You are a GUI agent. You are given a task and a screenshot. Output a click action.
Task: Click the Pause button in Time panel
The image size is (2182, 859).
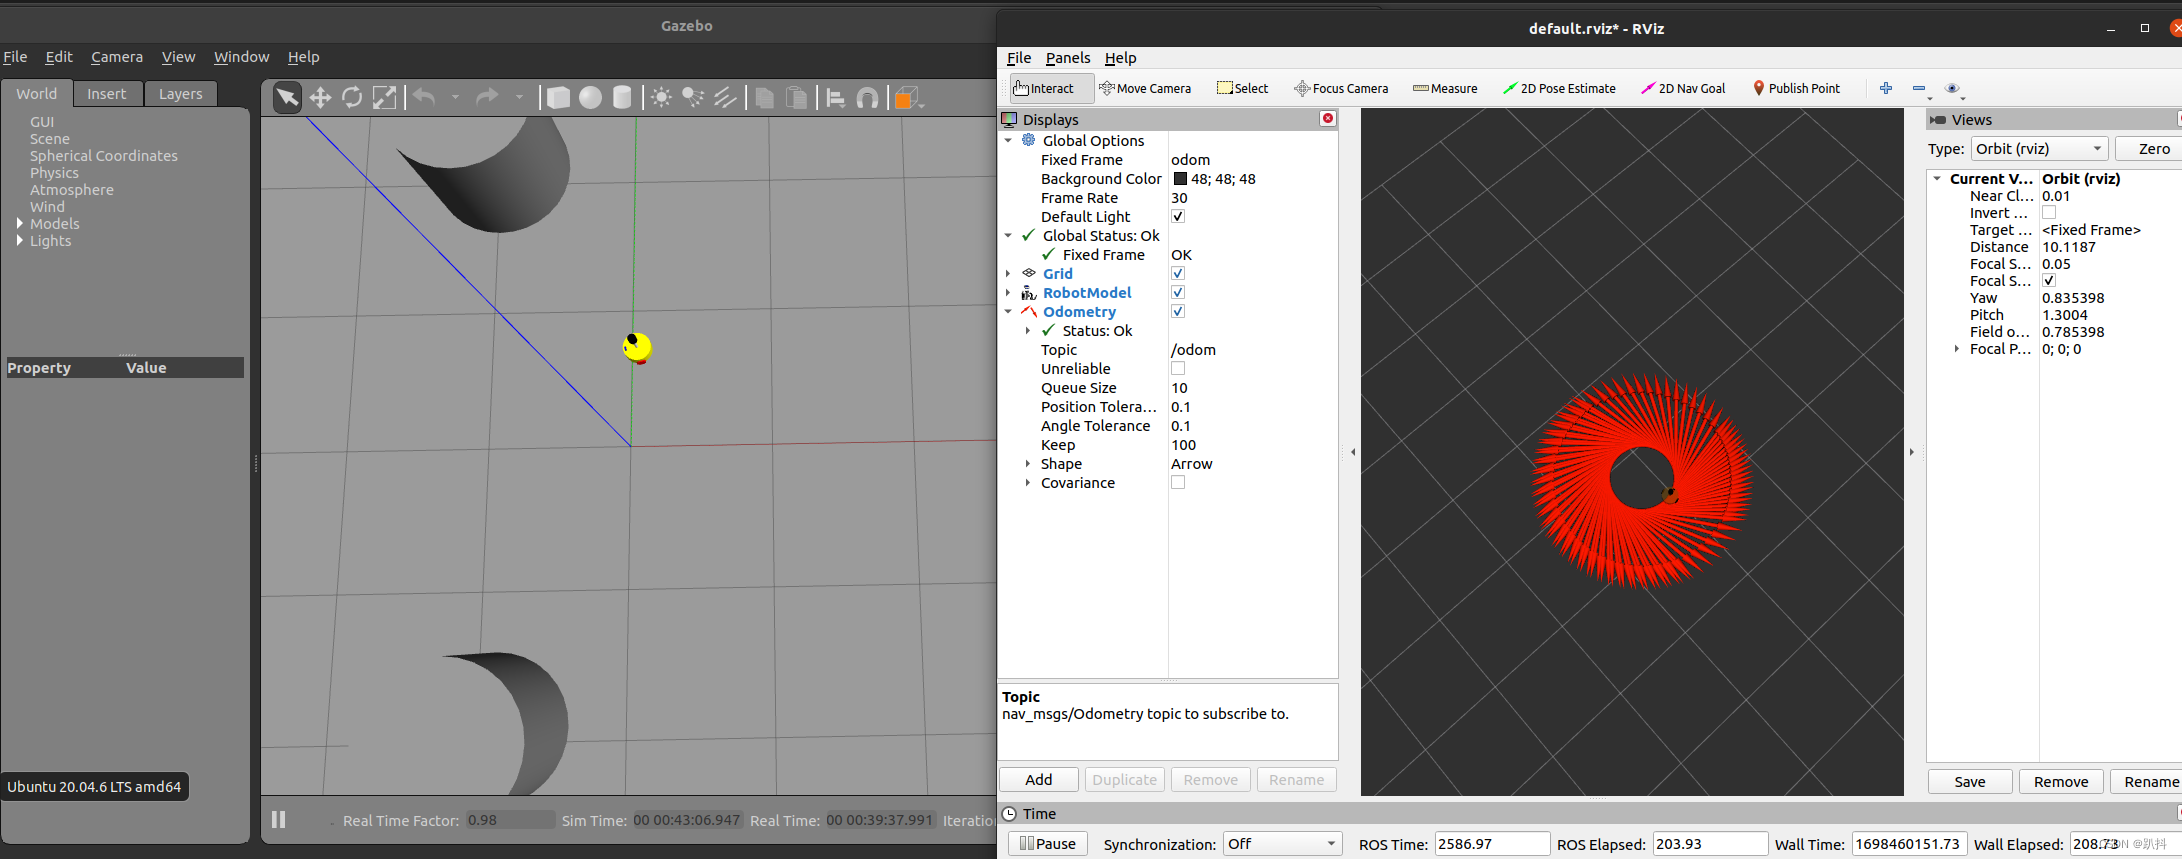click(1048, 843)
